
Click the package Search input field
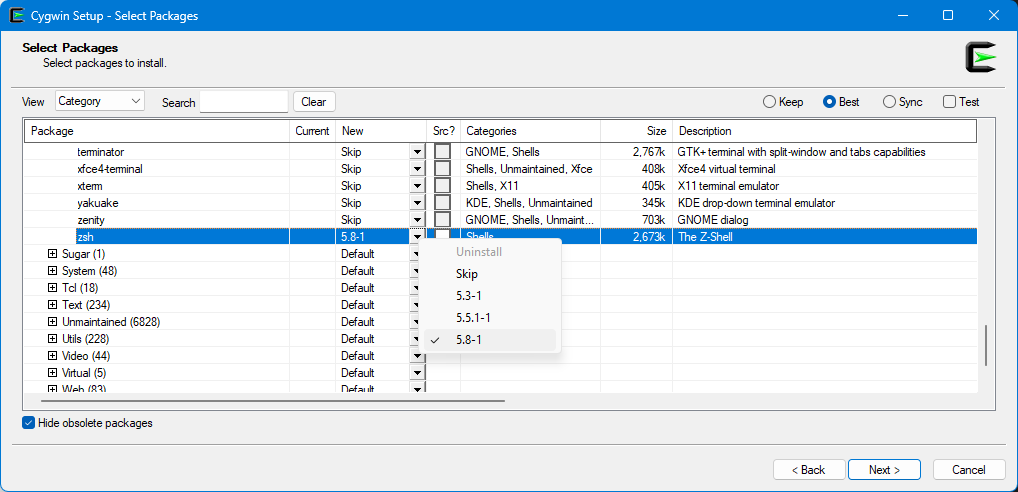(x=243, y=102)
